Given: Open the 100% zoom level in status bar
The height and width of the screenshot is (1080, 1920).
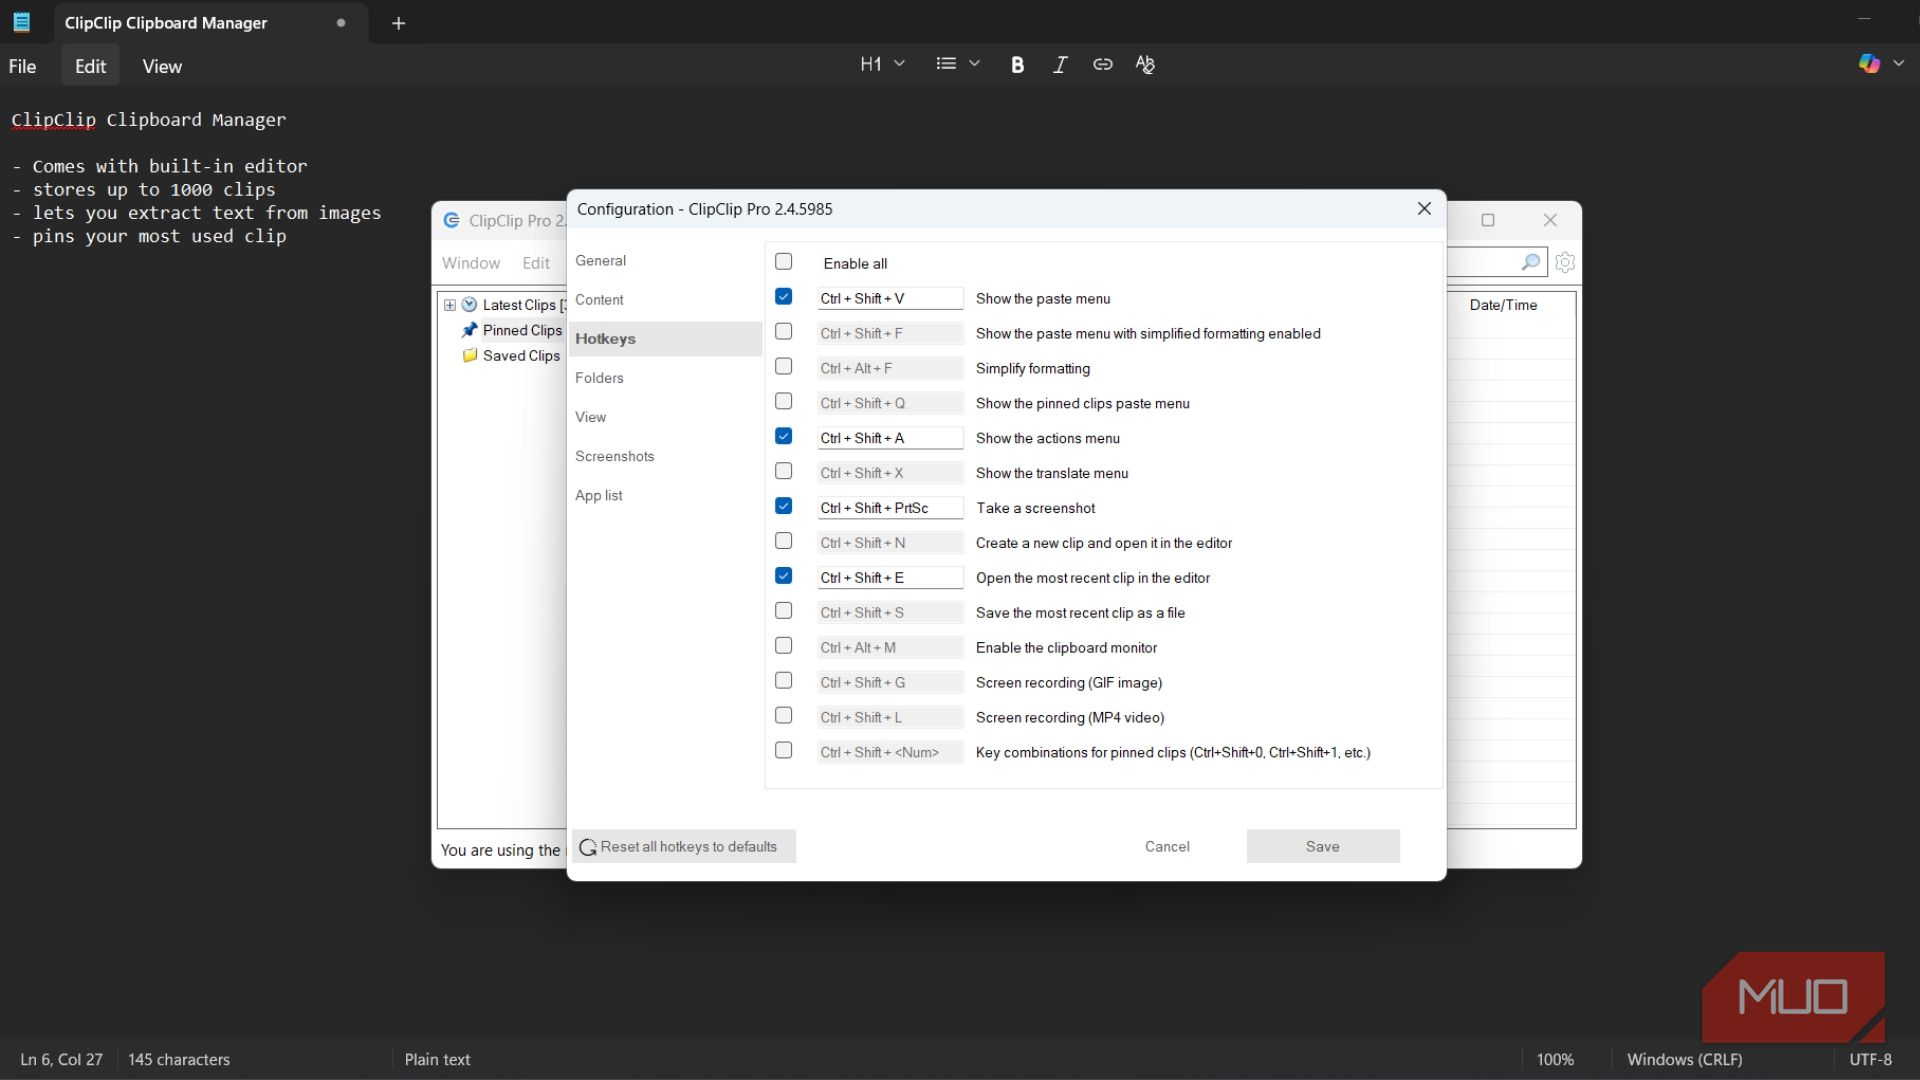Looking at the screenshot, I should pyautogui.click(x=1555, y=1059).
